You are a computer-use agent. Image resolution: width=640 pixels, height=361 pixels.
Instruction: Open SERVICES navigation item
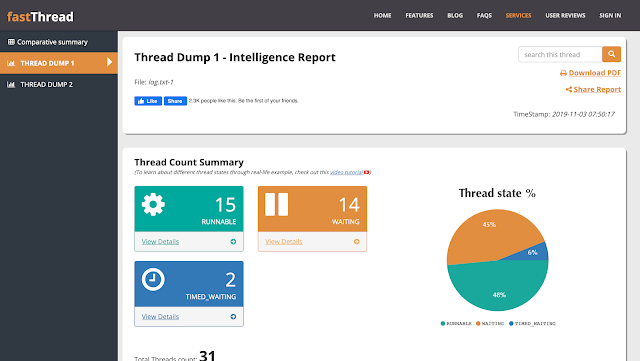coord(518,16)
